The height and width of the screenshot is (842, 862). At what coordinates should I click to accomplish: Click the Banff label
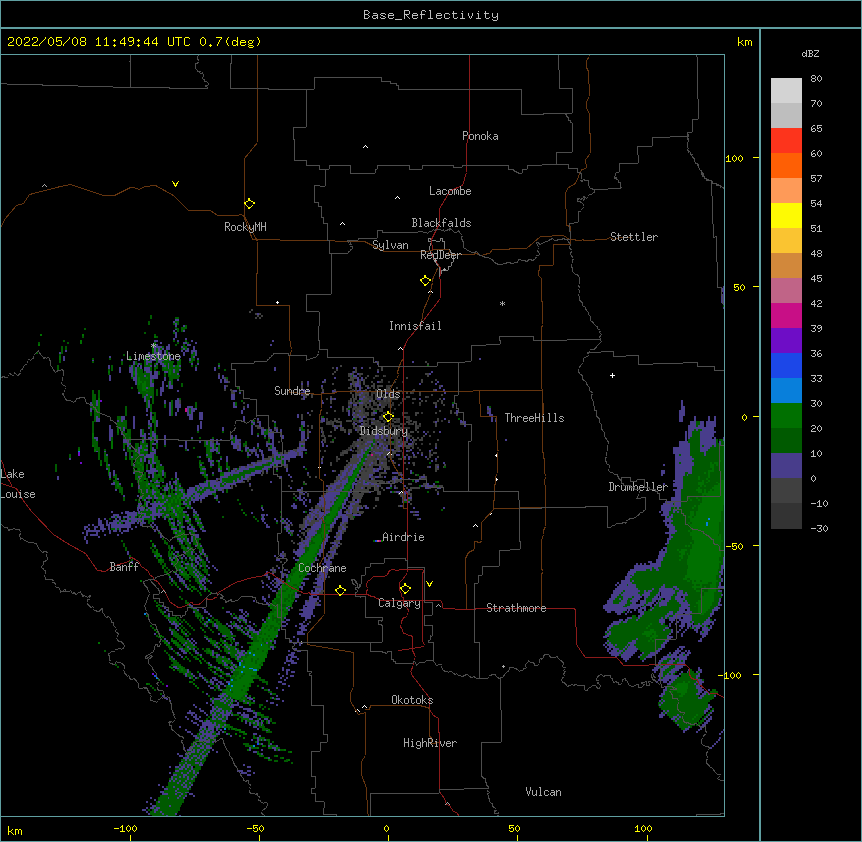click(x=124, y=567)
